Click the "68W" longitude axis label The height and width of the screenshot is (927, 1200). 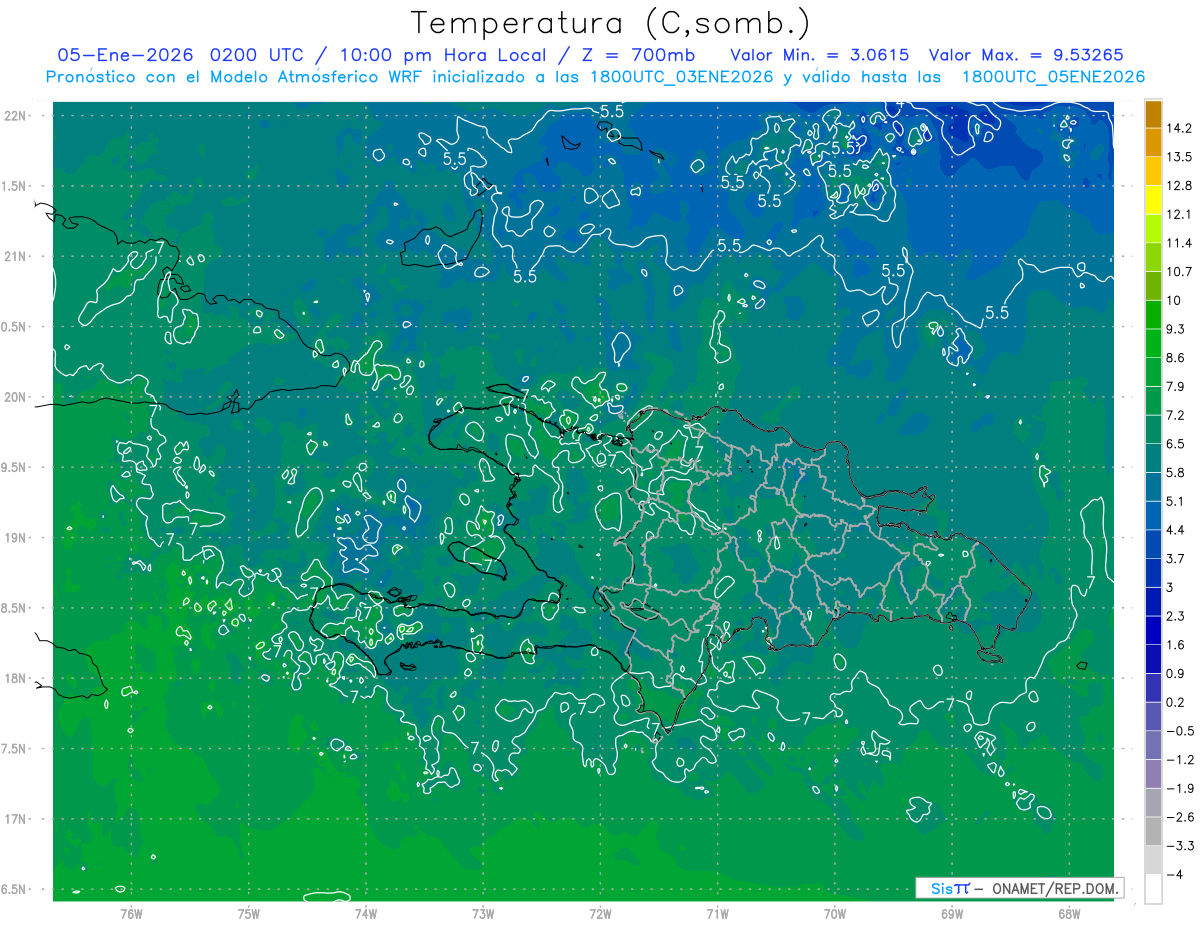(1069, 913)
